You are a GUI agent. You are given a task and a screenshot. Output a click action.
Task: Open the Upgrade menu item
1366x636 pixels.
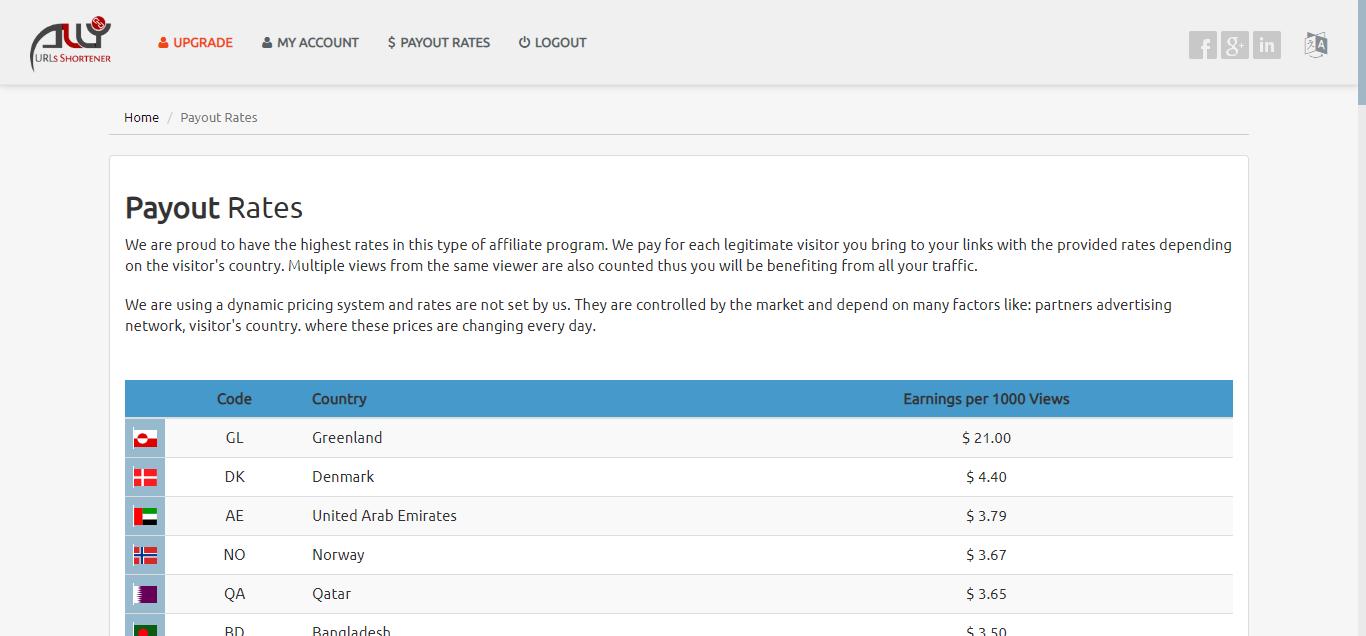[195, 43]
